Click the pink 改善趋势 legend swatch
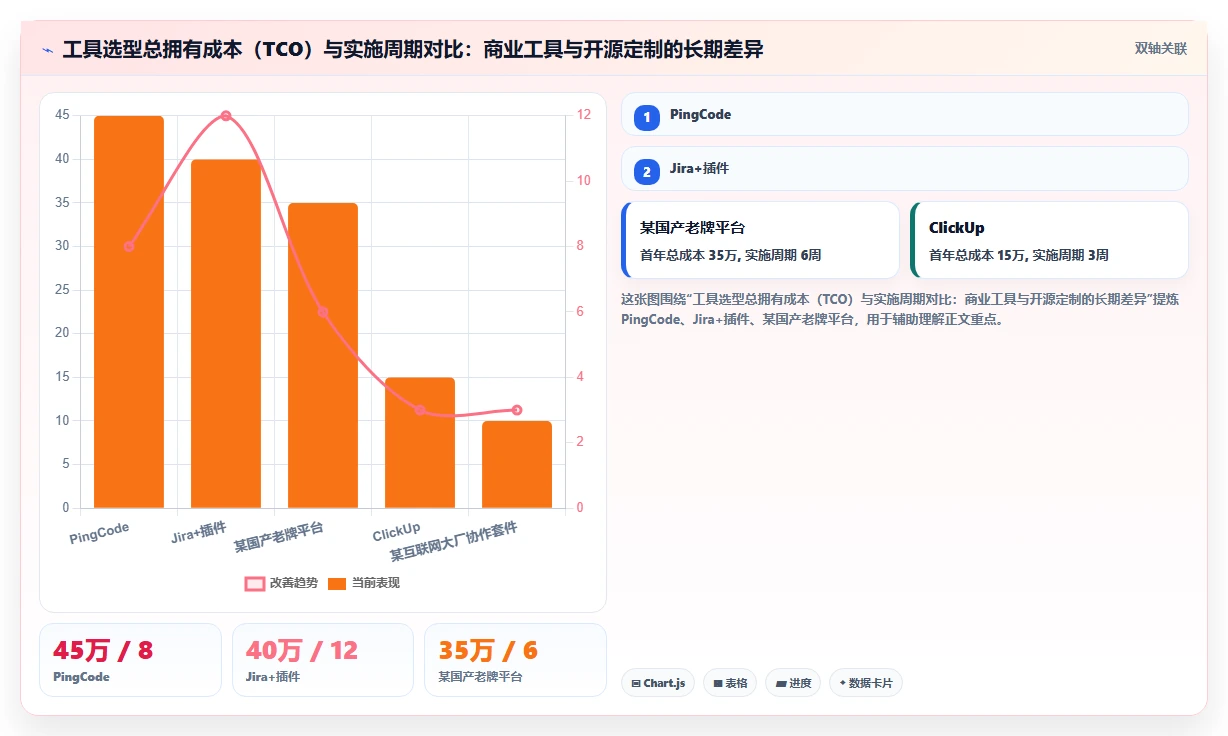The image size is (1228, 736). coord(255,583)
